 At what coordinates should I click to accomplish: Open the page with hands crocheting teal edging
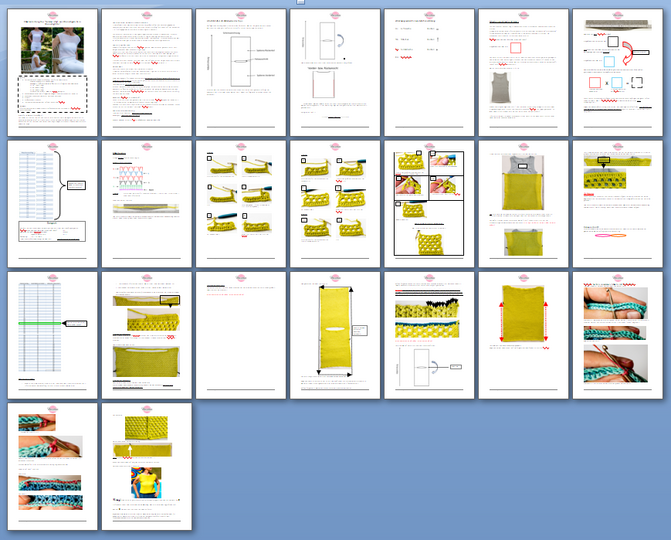[x=616, y=333]
